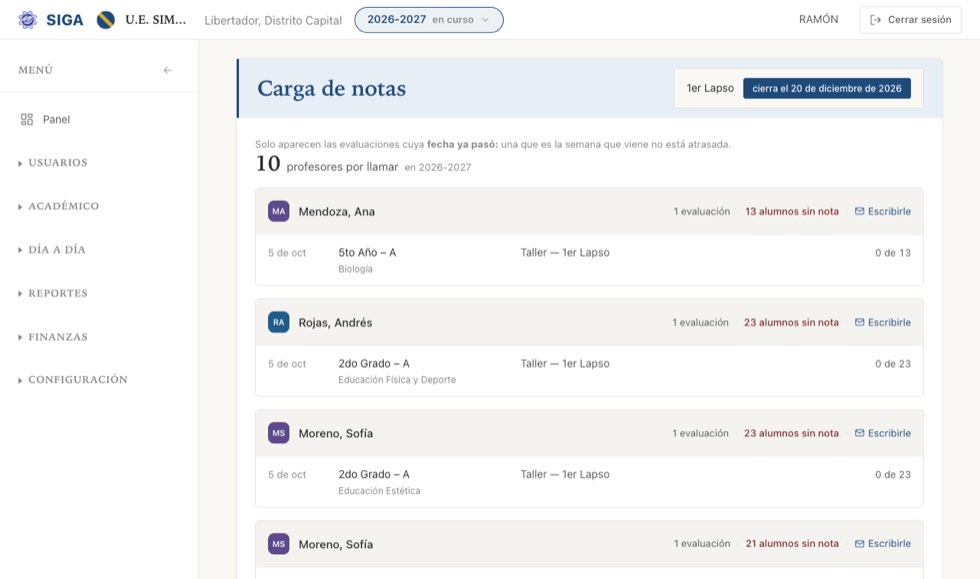The width and height of the screenshot is (980, 579).
Task: Open the Educación Estética evaluation row
Action: coord(589,481)
